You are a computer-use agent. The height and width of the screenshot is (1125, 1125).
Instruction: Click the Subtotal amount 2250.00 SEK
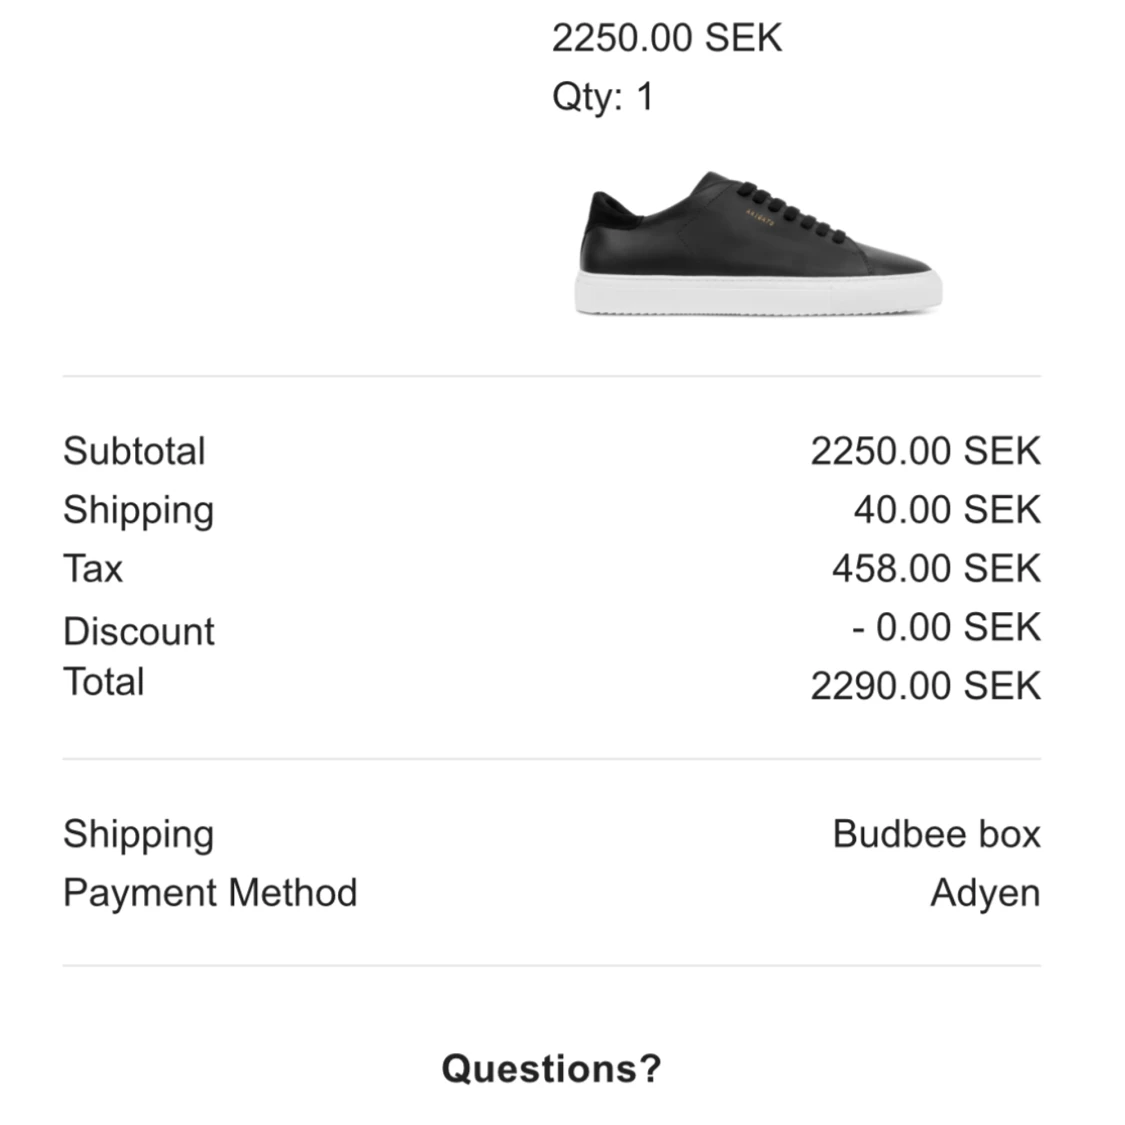tap(926, 451)
